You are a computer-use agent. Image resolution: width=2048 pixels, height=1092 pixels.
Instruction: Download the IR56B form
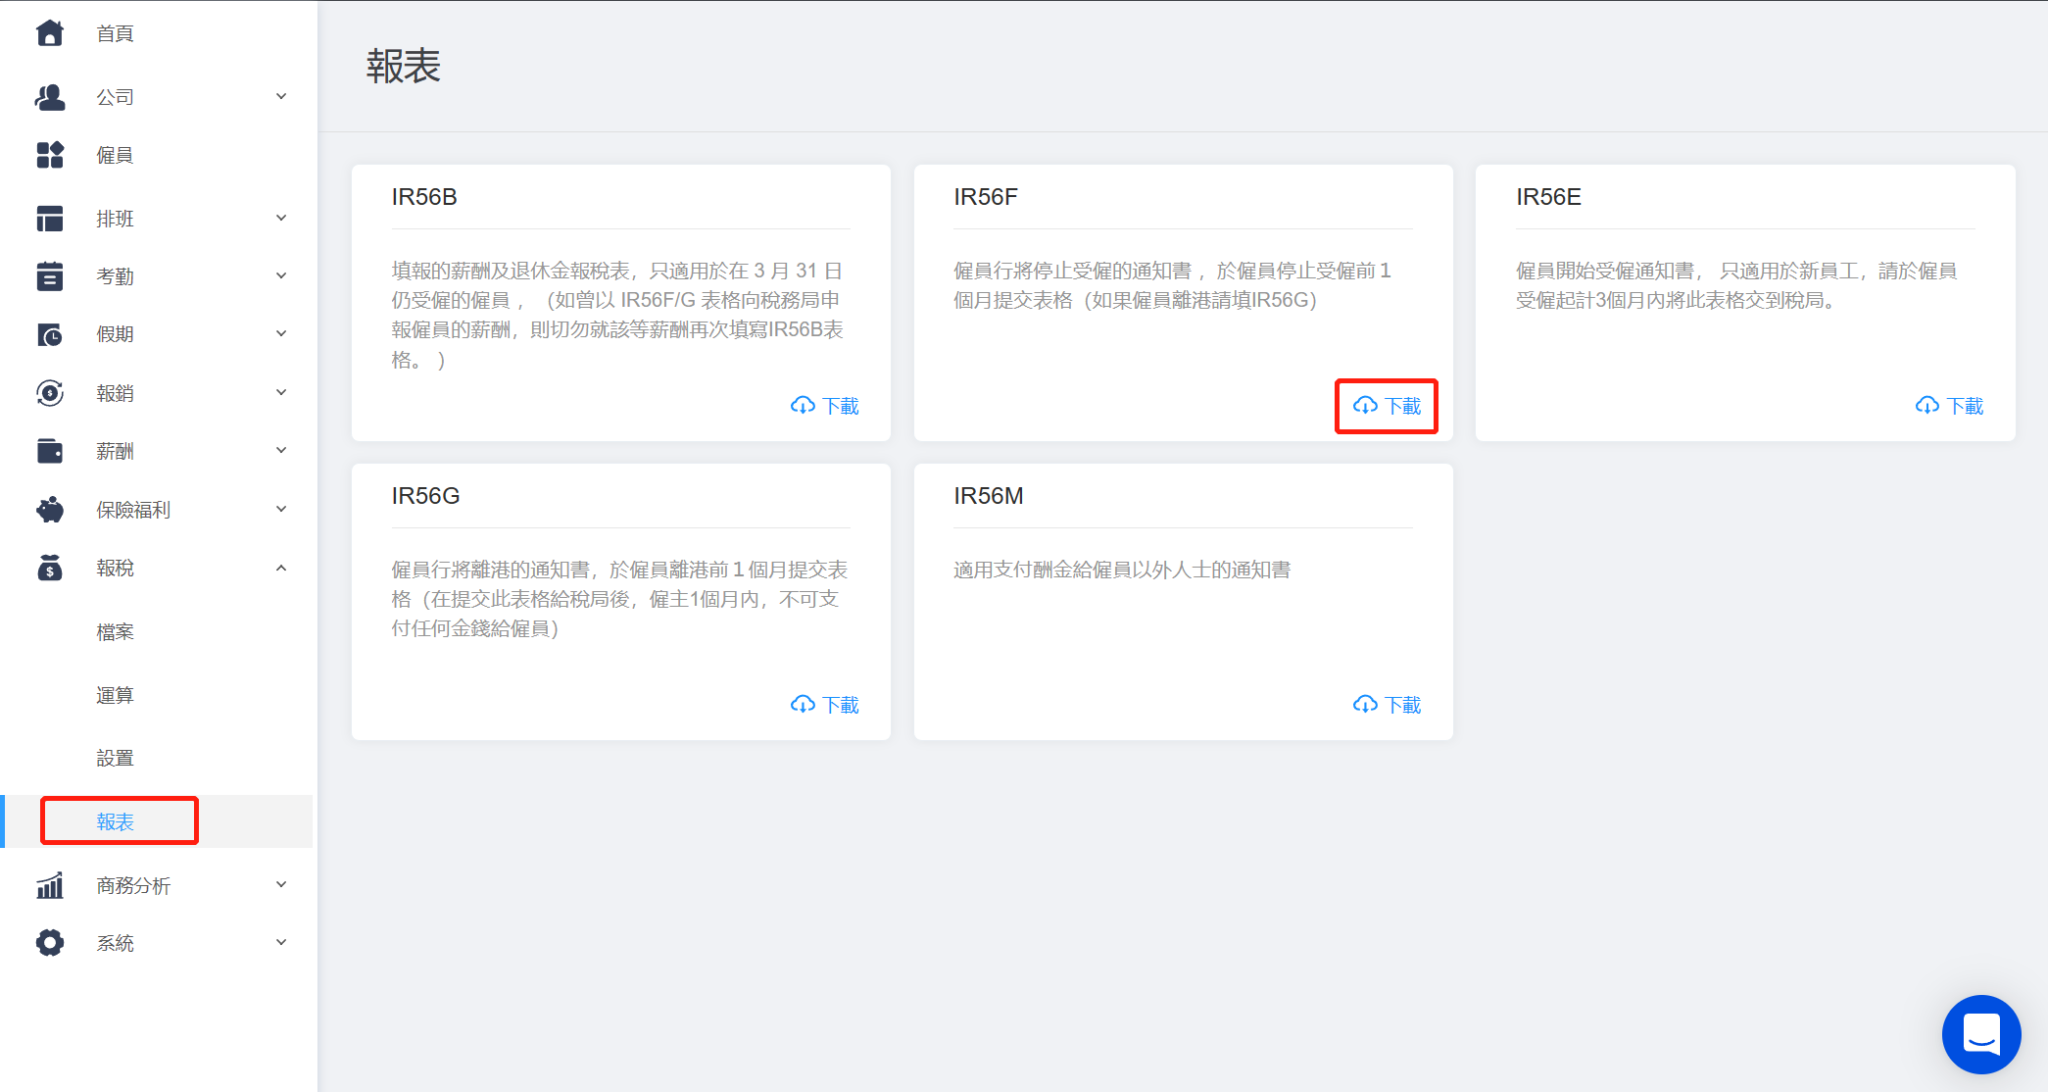tap(824, 406)
